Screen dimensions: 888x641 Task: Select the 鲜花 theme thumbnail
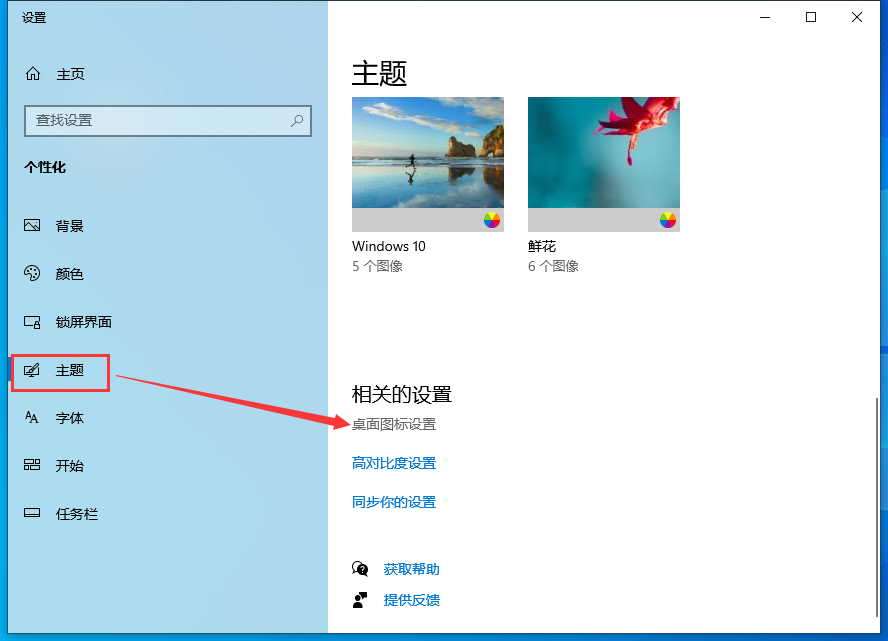(x=604, y=164)
